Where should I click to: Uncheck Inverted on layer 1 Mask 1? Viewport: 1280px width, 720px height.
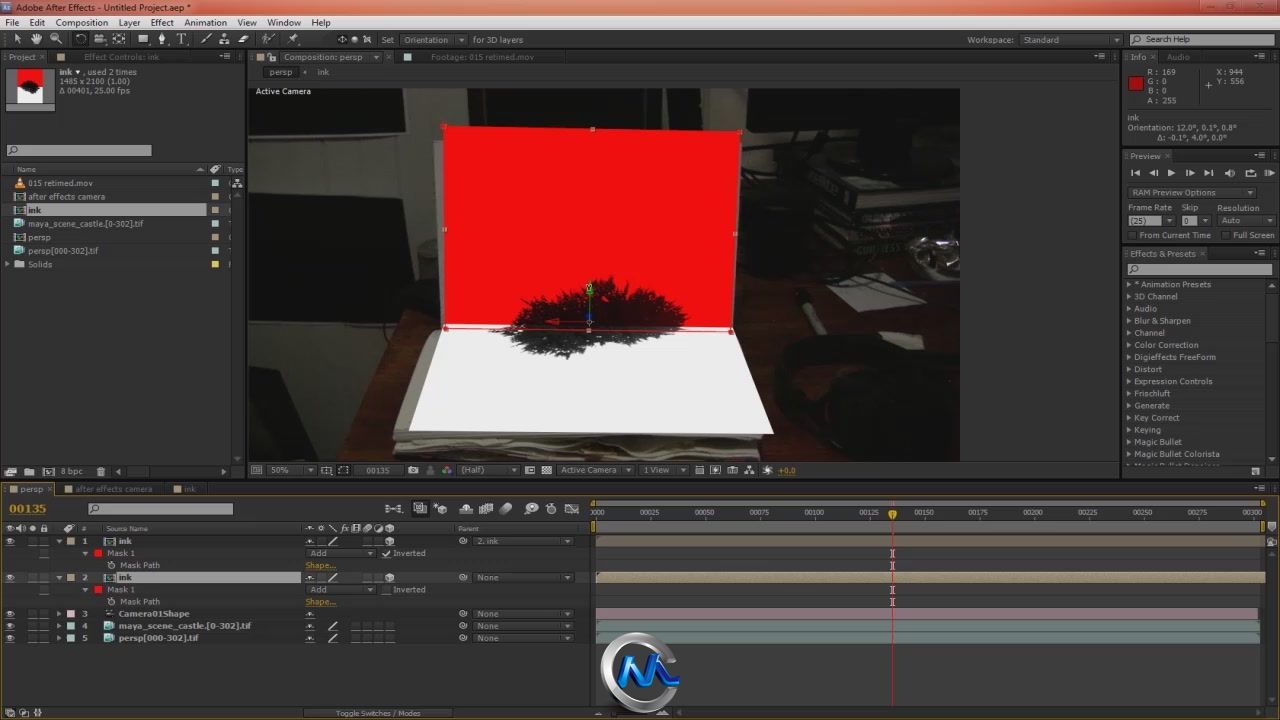click(x=386, y=553)
